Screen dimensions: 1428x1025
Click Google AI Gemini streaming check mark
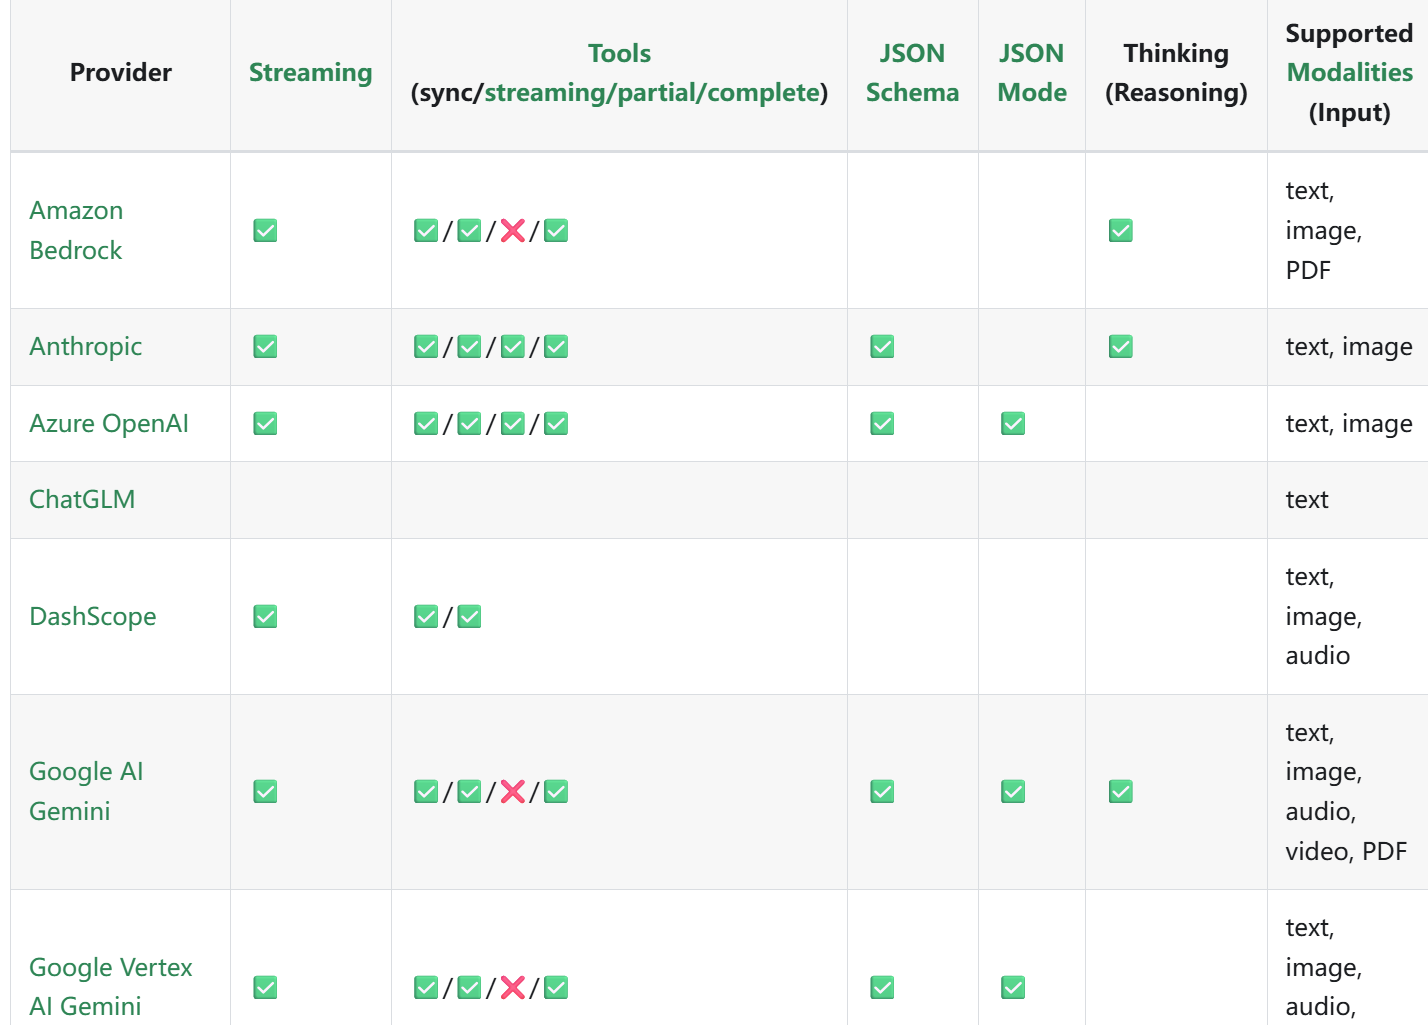[265, 792]
